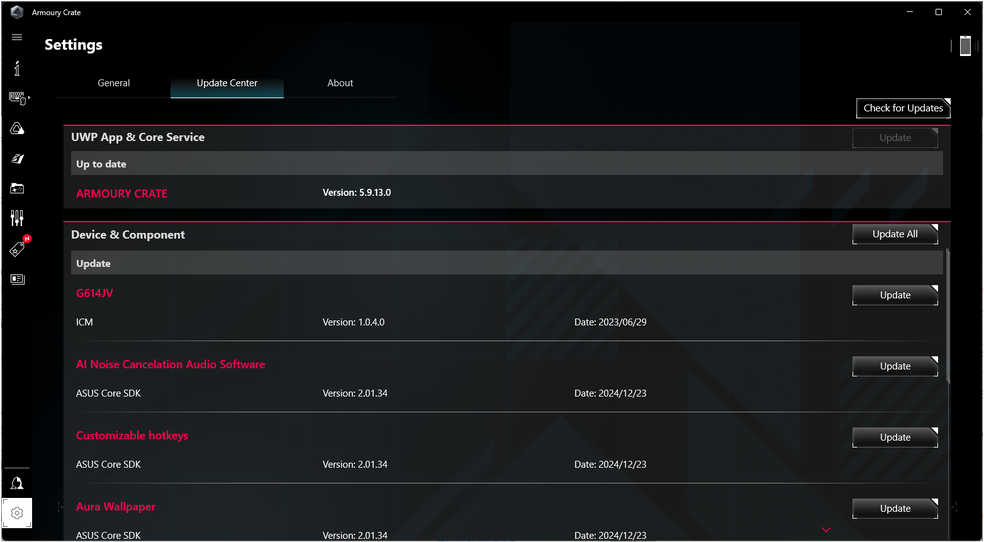The height and width of the screenshot is (542, 984).
Task: Click the Settings page heading
Action: click(73, 45)
